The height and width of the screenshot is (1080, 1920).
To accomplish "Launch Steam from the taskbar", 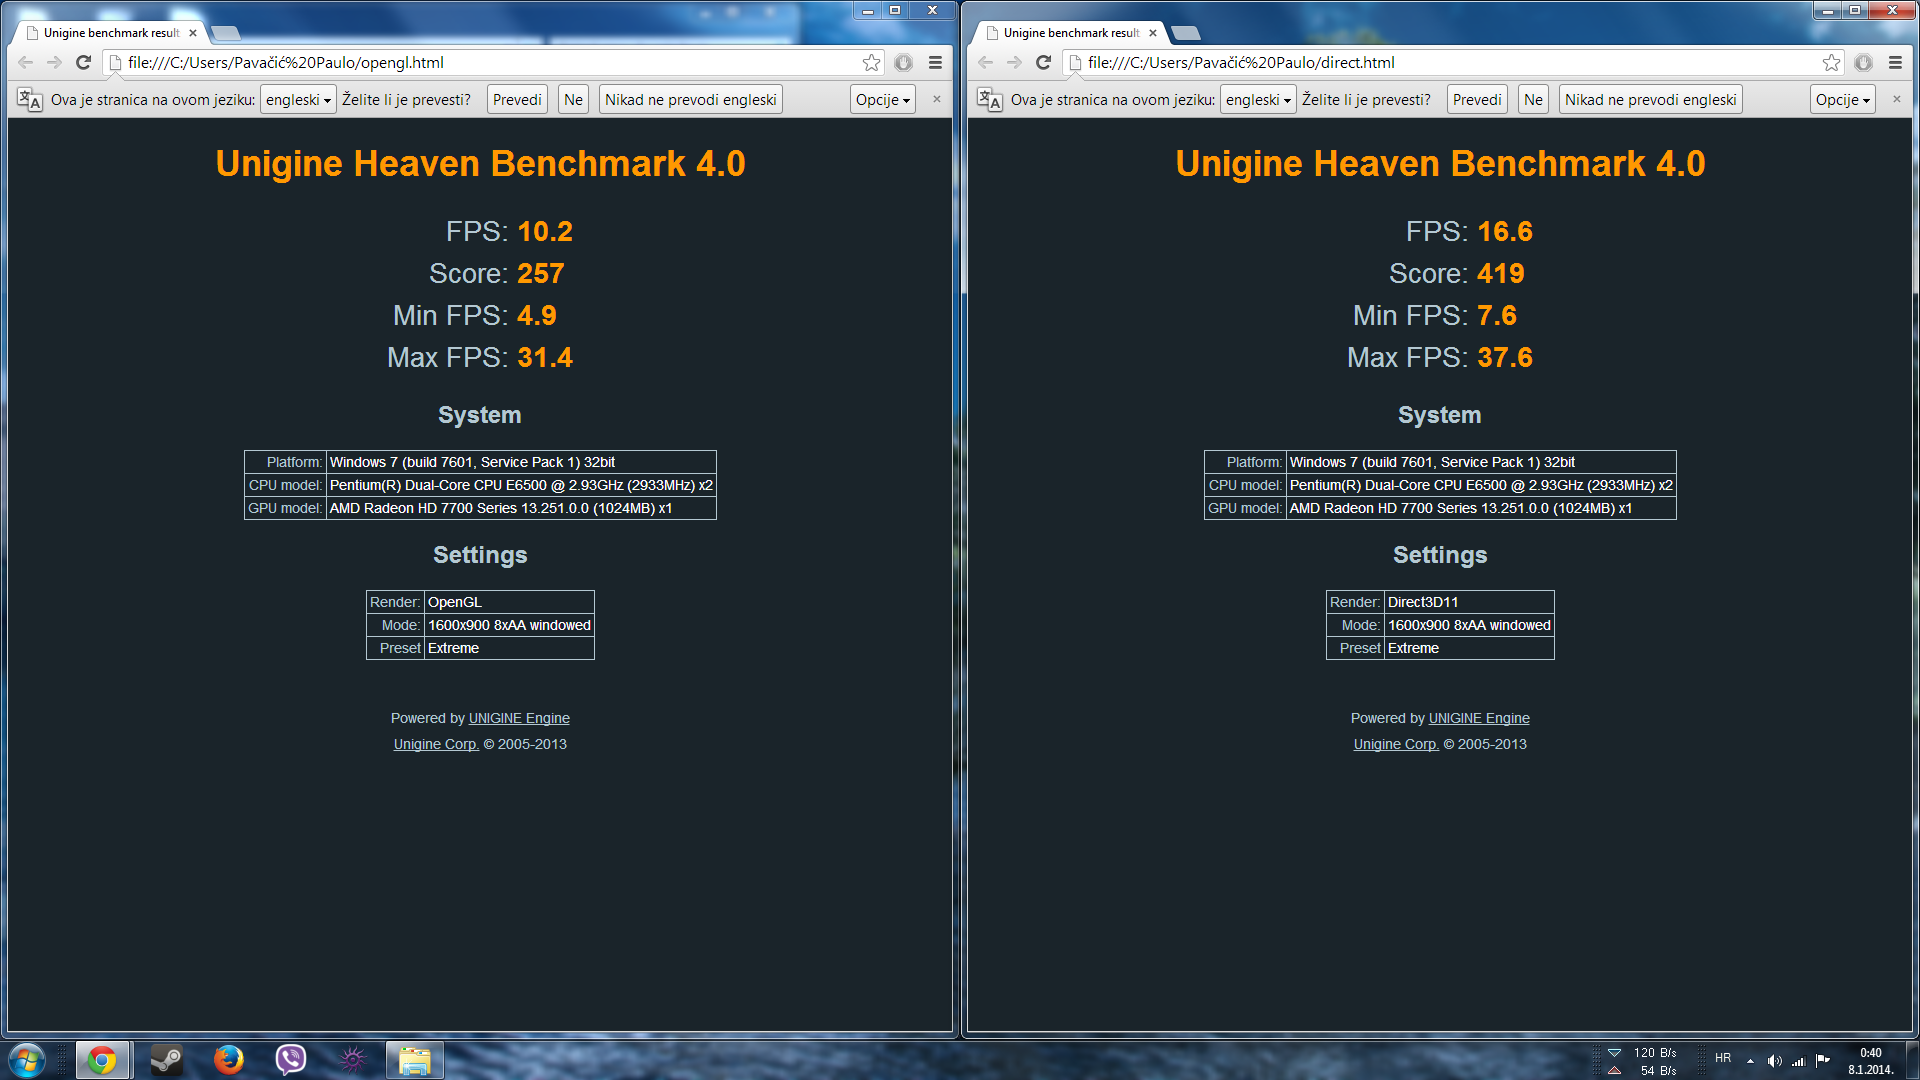I will click(166, 1060).
